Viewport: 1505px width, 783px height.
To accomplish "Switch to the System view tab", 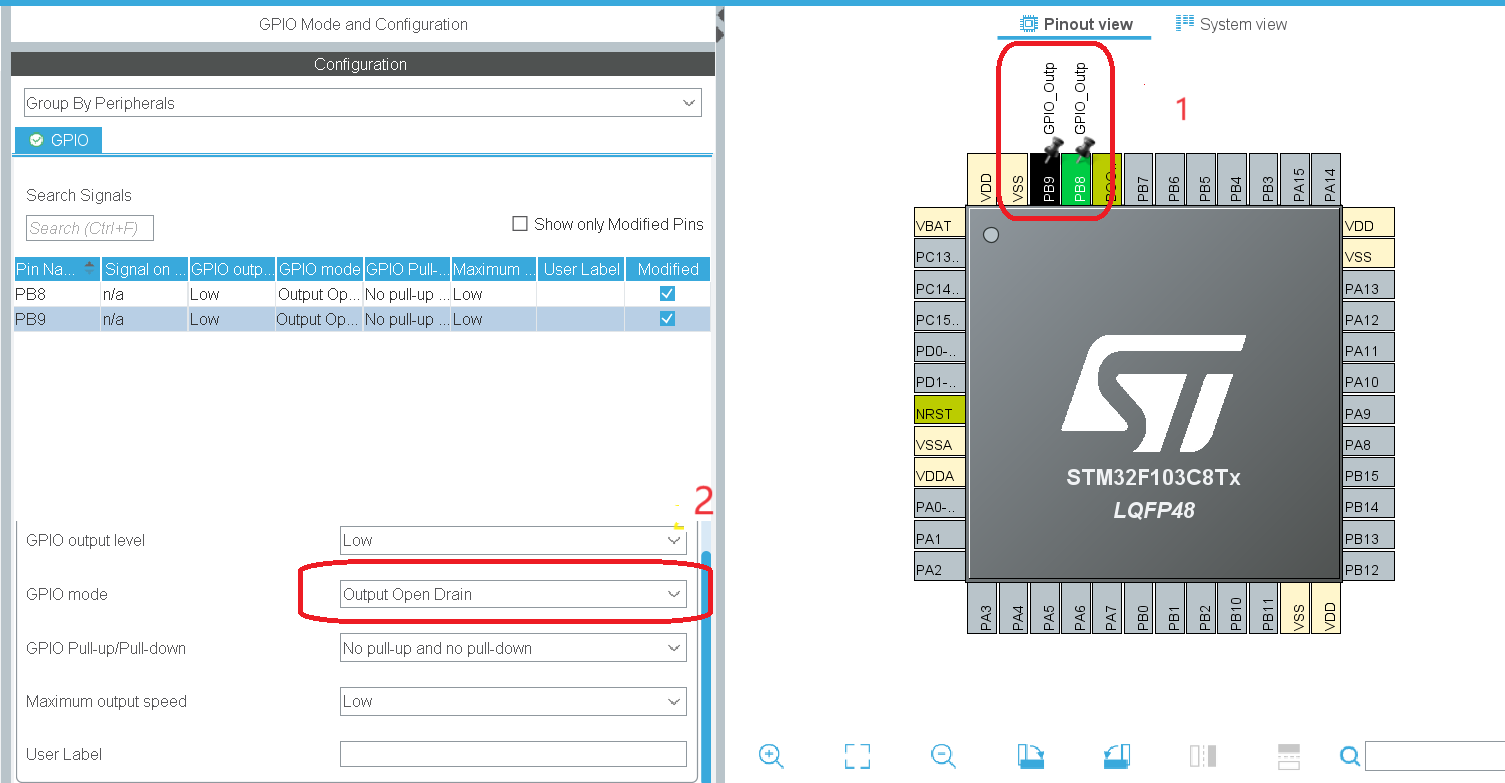I will pyautogui.click(x=1231, y=23).
